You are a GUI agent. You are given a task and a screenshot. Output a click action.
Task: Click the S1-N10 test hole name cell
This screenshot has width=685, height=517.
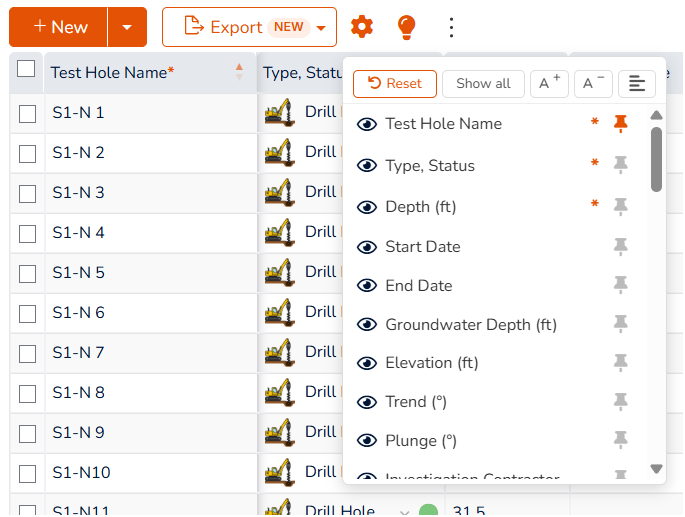(x=151, y=473)
